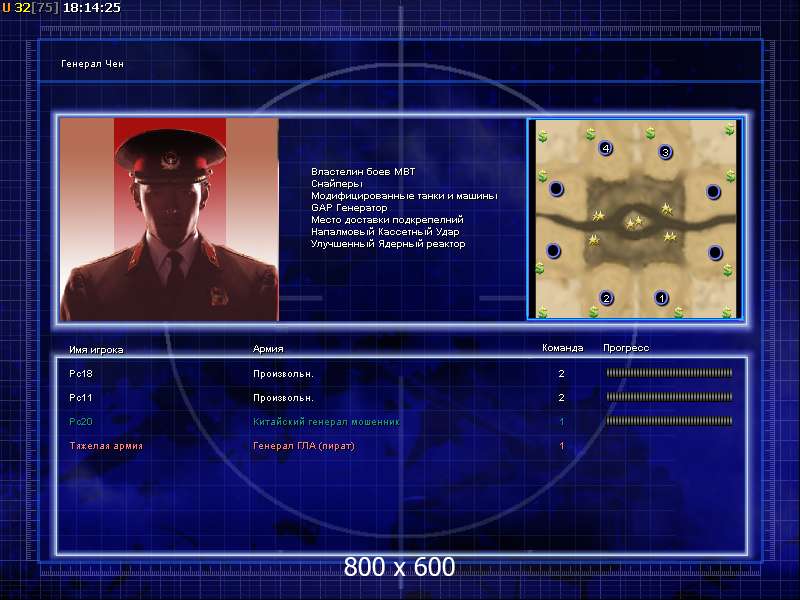Click team number 1 in 'Тяжелая армия' row
The height and width of the screenshot is (600, 800).
click(562, 445)
